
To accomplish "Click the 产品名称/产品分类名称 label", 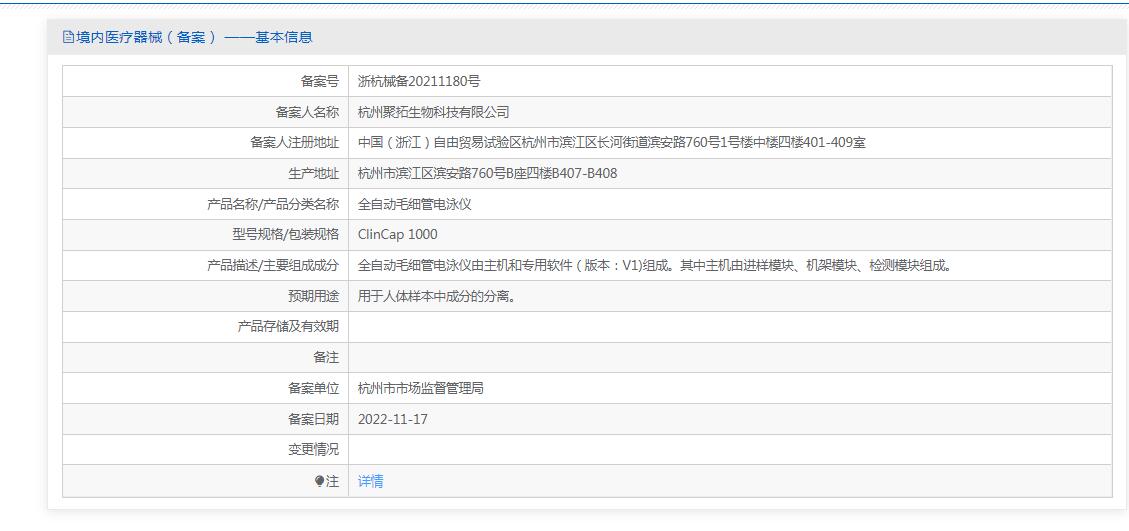I will pyautogui.click(x=273, y=204).
